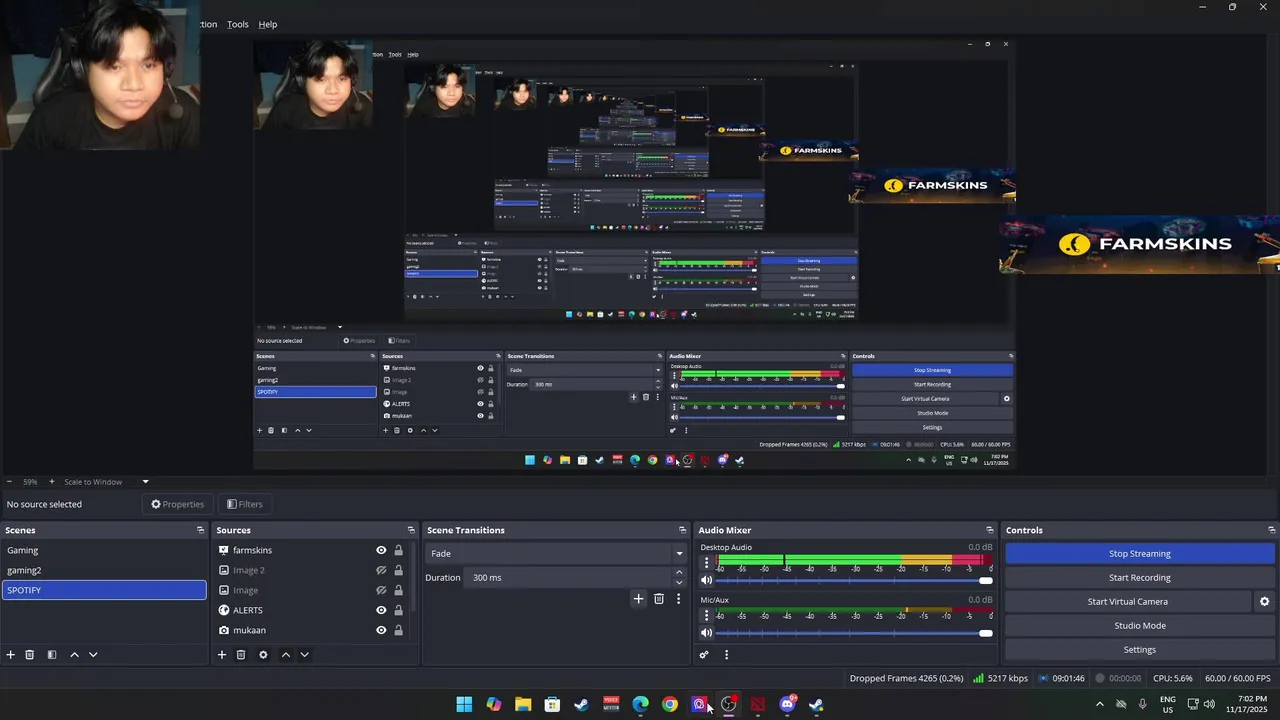Image resolution: width=1280 pixels, height=720 pixels.
Task: Open scene filters icon in Scenes panel
Action: (x=52, y=655)
